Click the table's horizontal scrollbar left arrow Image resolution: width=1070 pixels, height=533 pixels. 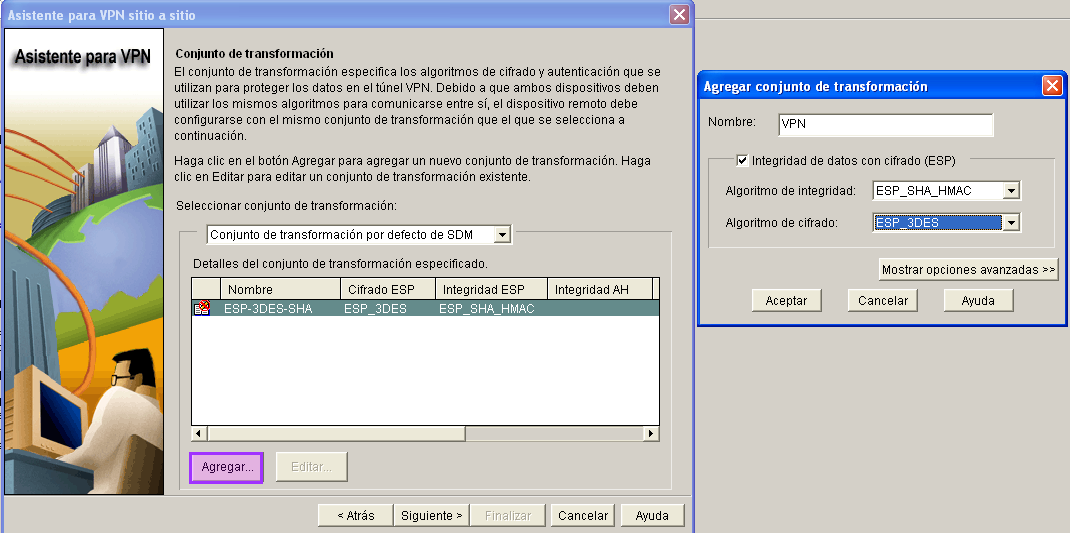[199, 433]
